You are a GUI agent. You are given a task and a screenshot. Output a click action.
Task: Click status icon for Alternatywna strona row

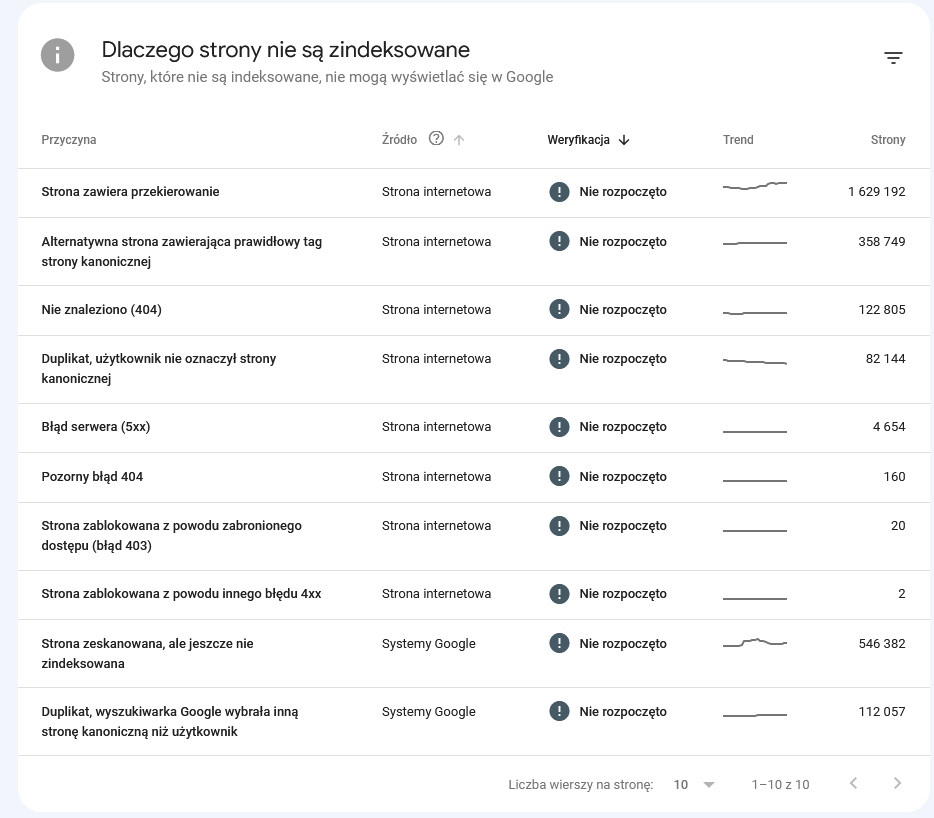(559, 241)
